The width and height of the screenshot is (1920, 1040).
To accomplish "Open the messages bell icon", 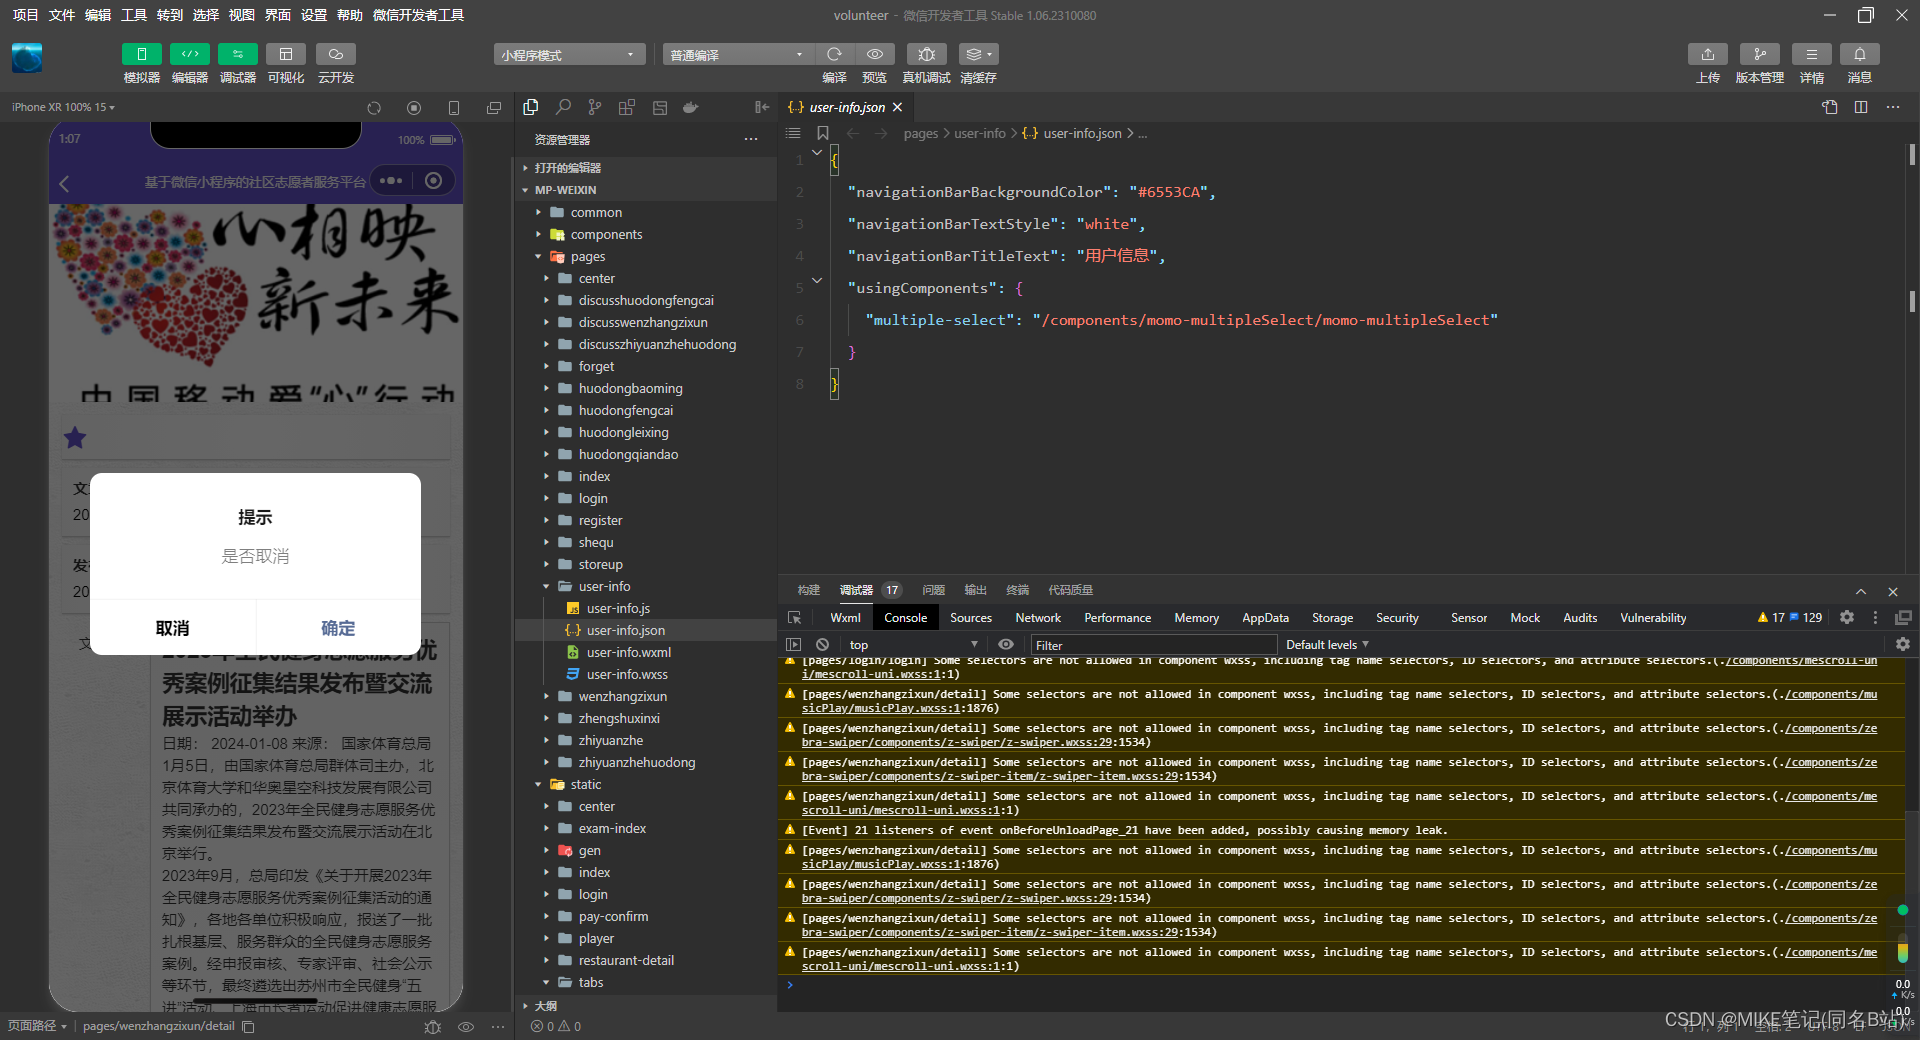I will pyautogui.click(x=1860, y=54).
